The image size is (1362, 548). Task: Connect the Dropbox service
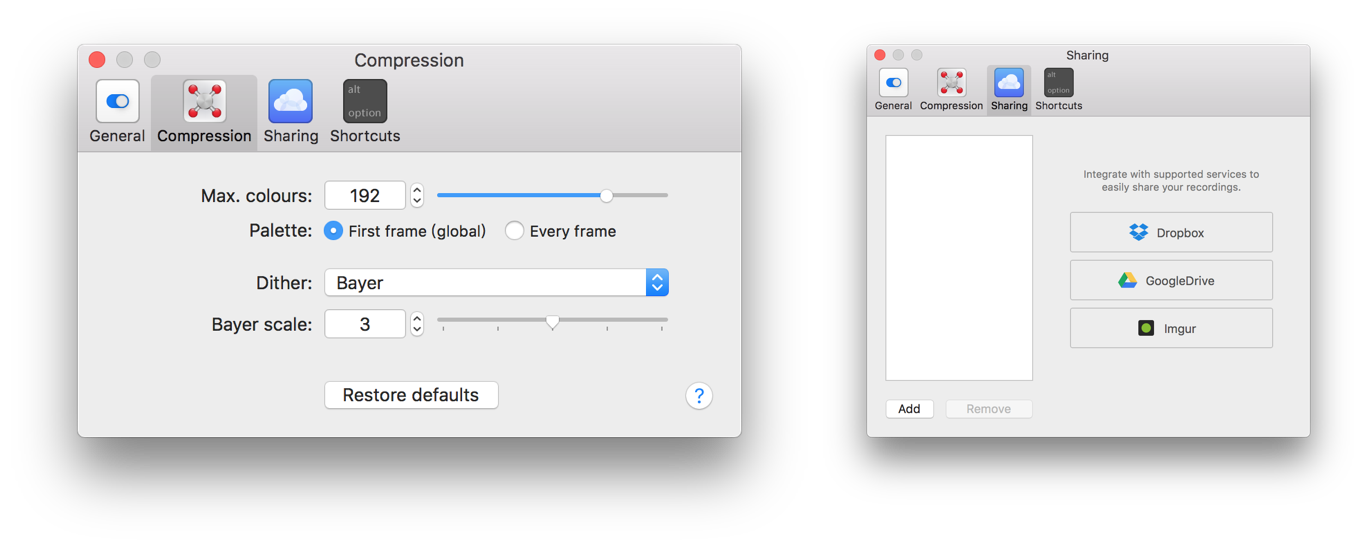[x=1171, y=232]
